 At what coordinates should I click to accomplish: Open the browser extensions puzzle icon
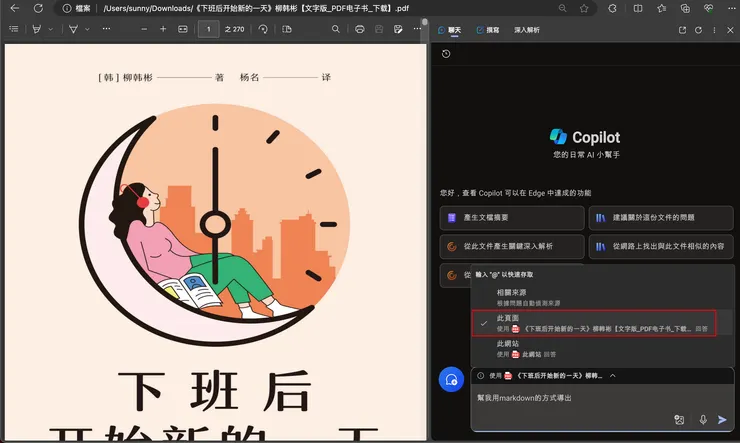tap(613, 8)
